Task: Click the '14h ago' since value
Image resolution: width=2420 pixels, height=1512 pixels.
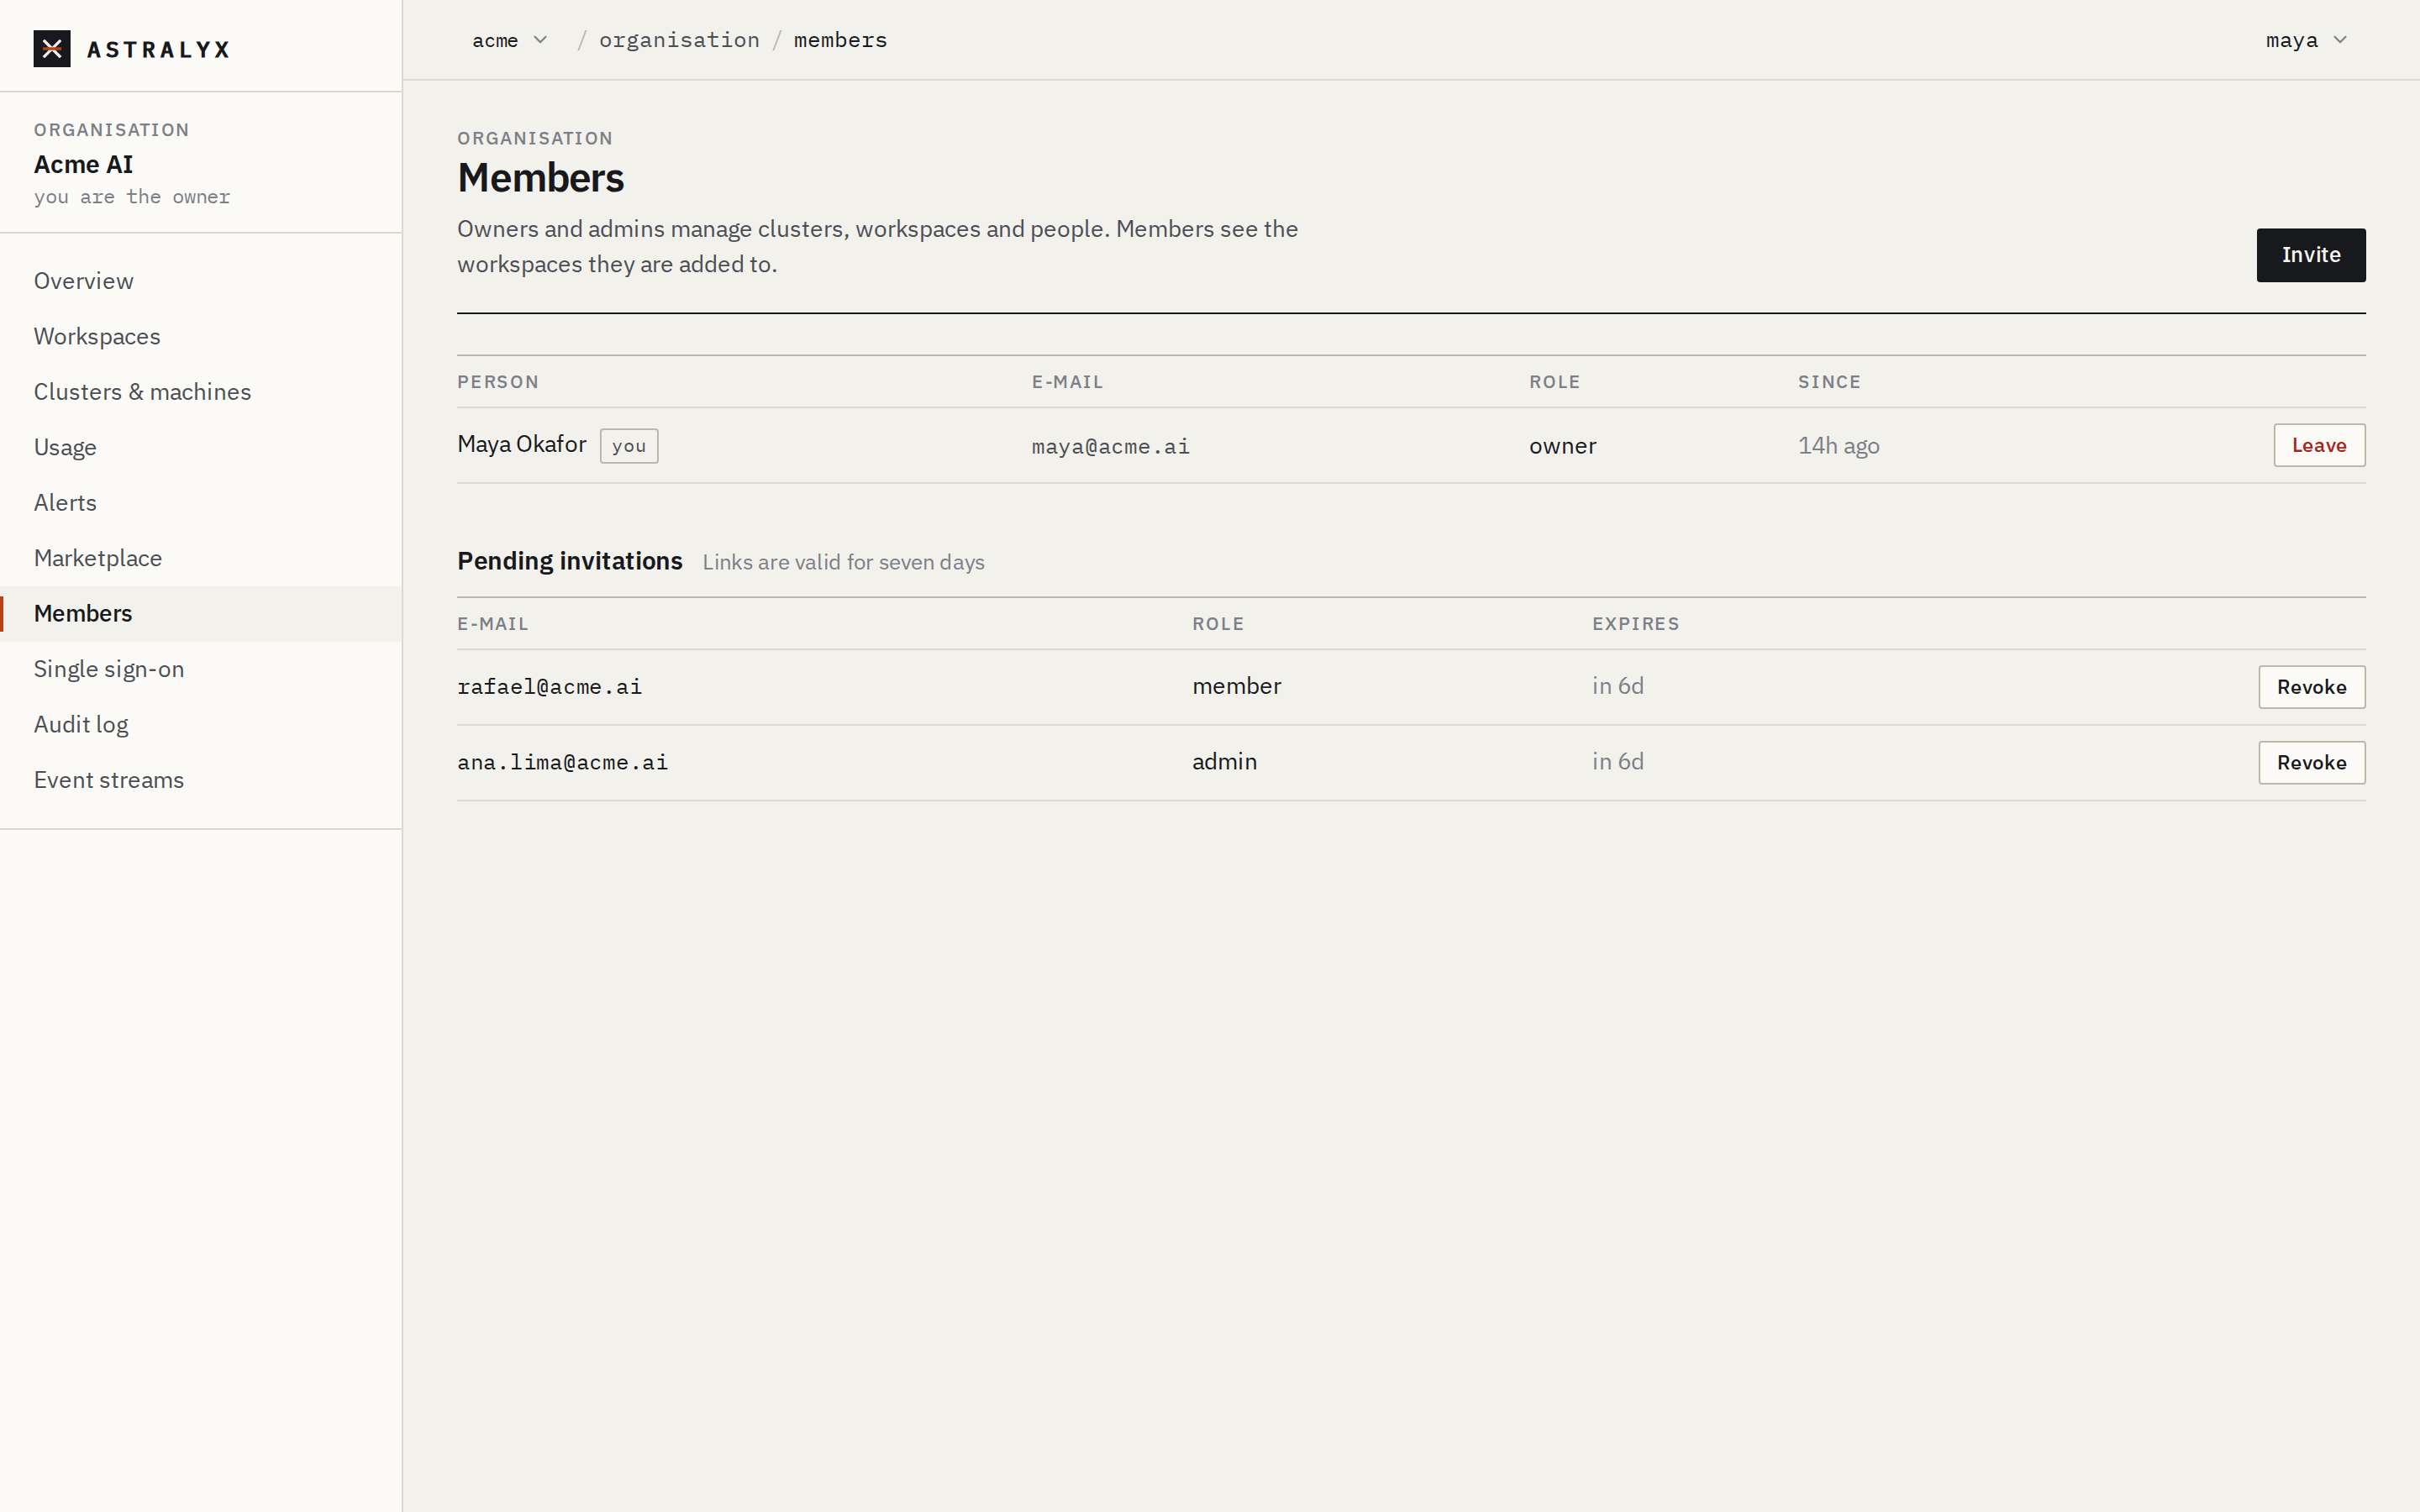Action: [x=1838, y=446]
